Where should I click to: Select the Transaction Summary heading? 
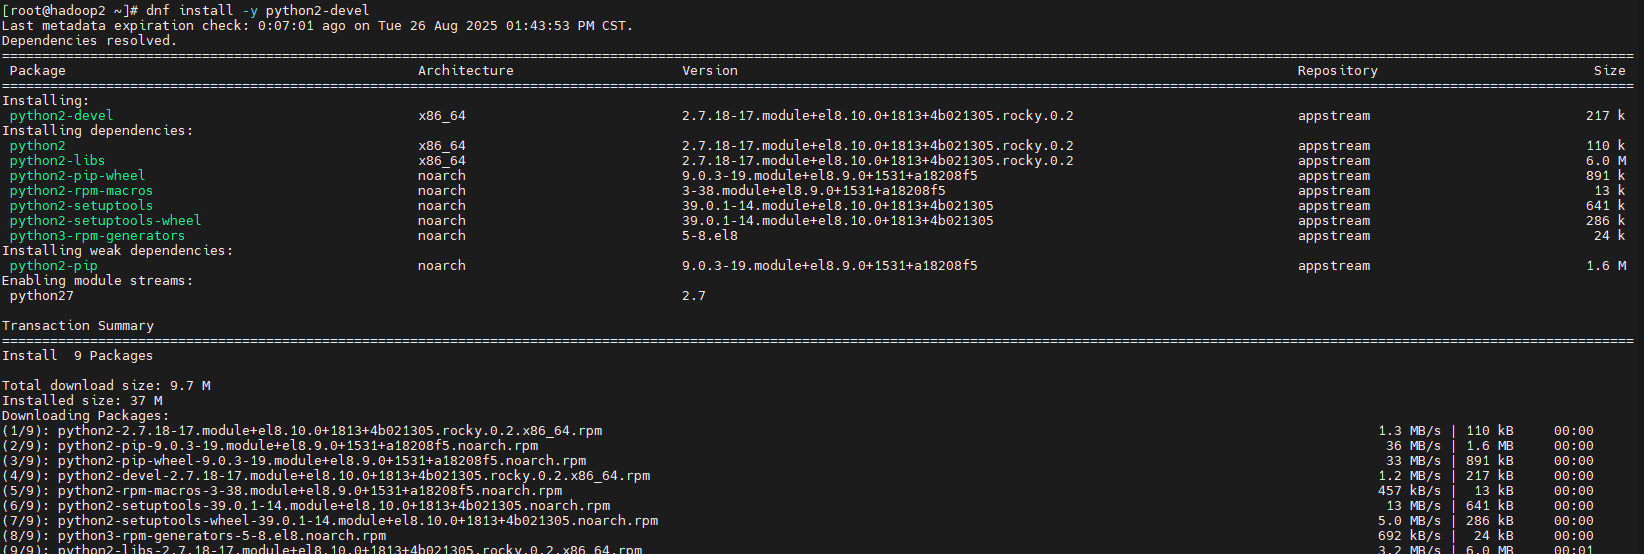78,325
